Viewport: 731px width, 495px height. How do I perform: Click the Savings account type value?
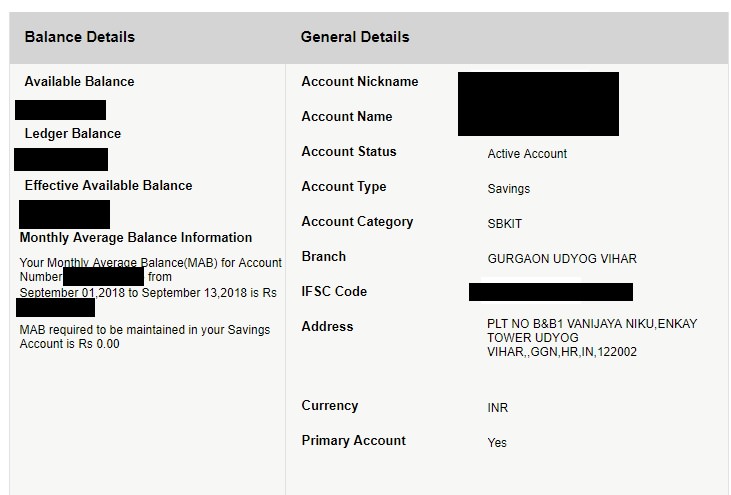(508, 189)
